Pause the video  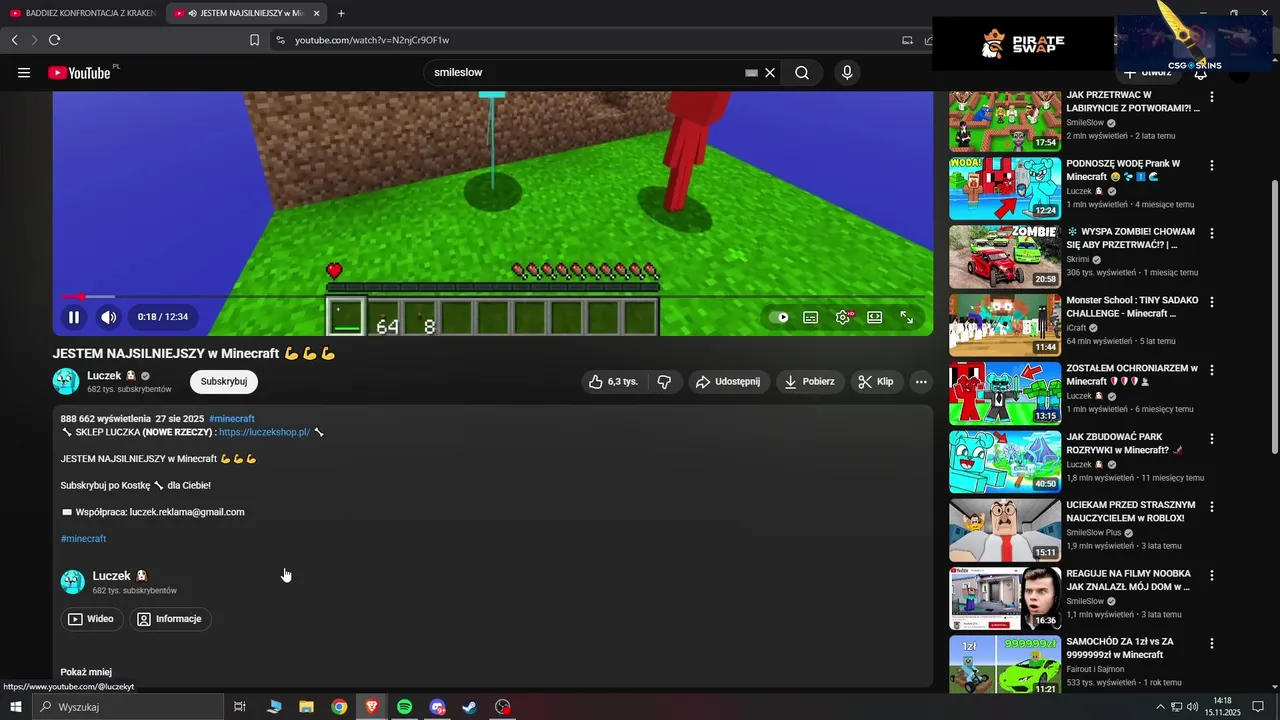tap(73, 317)
